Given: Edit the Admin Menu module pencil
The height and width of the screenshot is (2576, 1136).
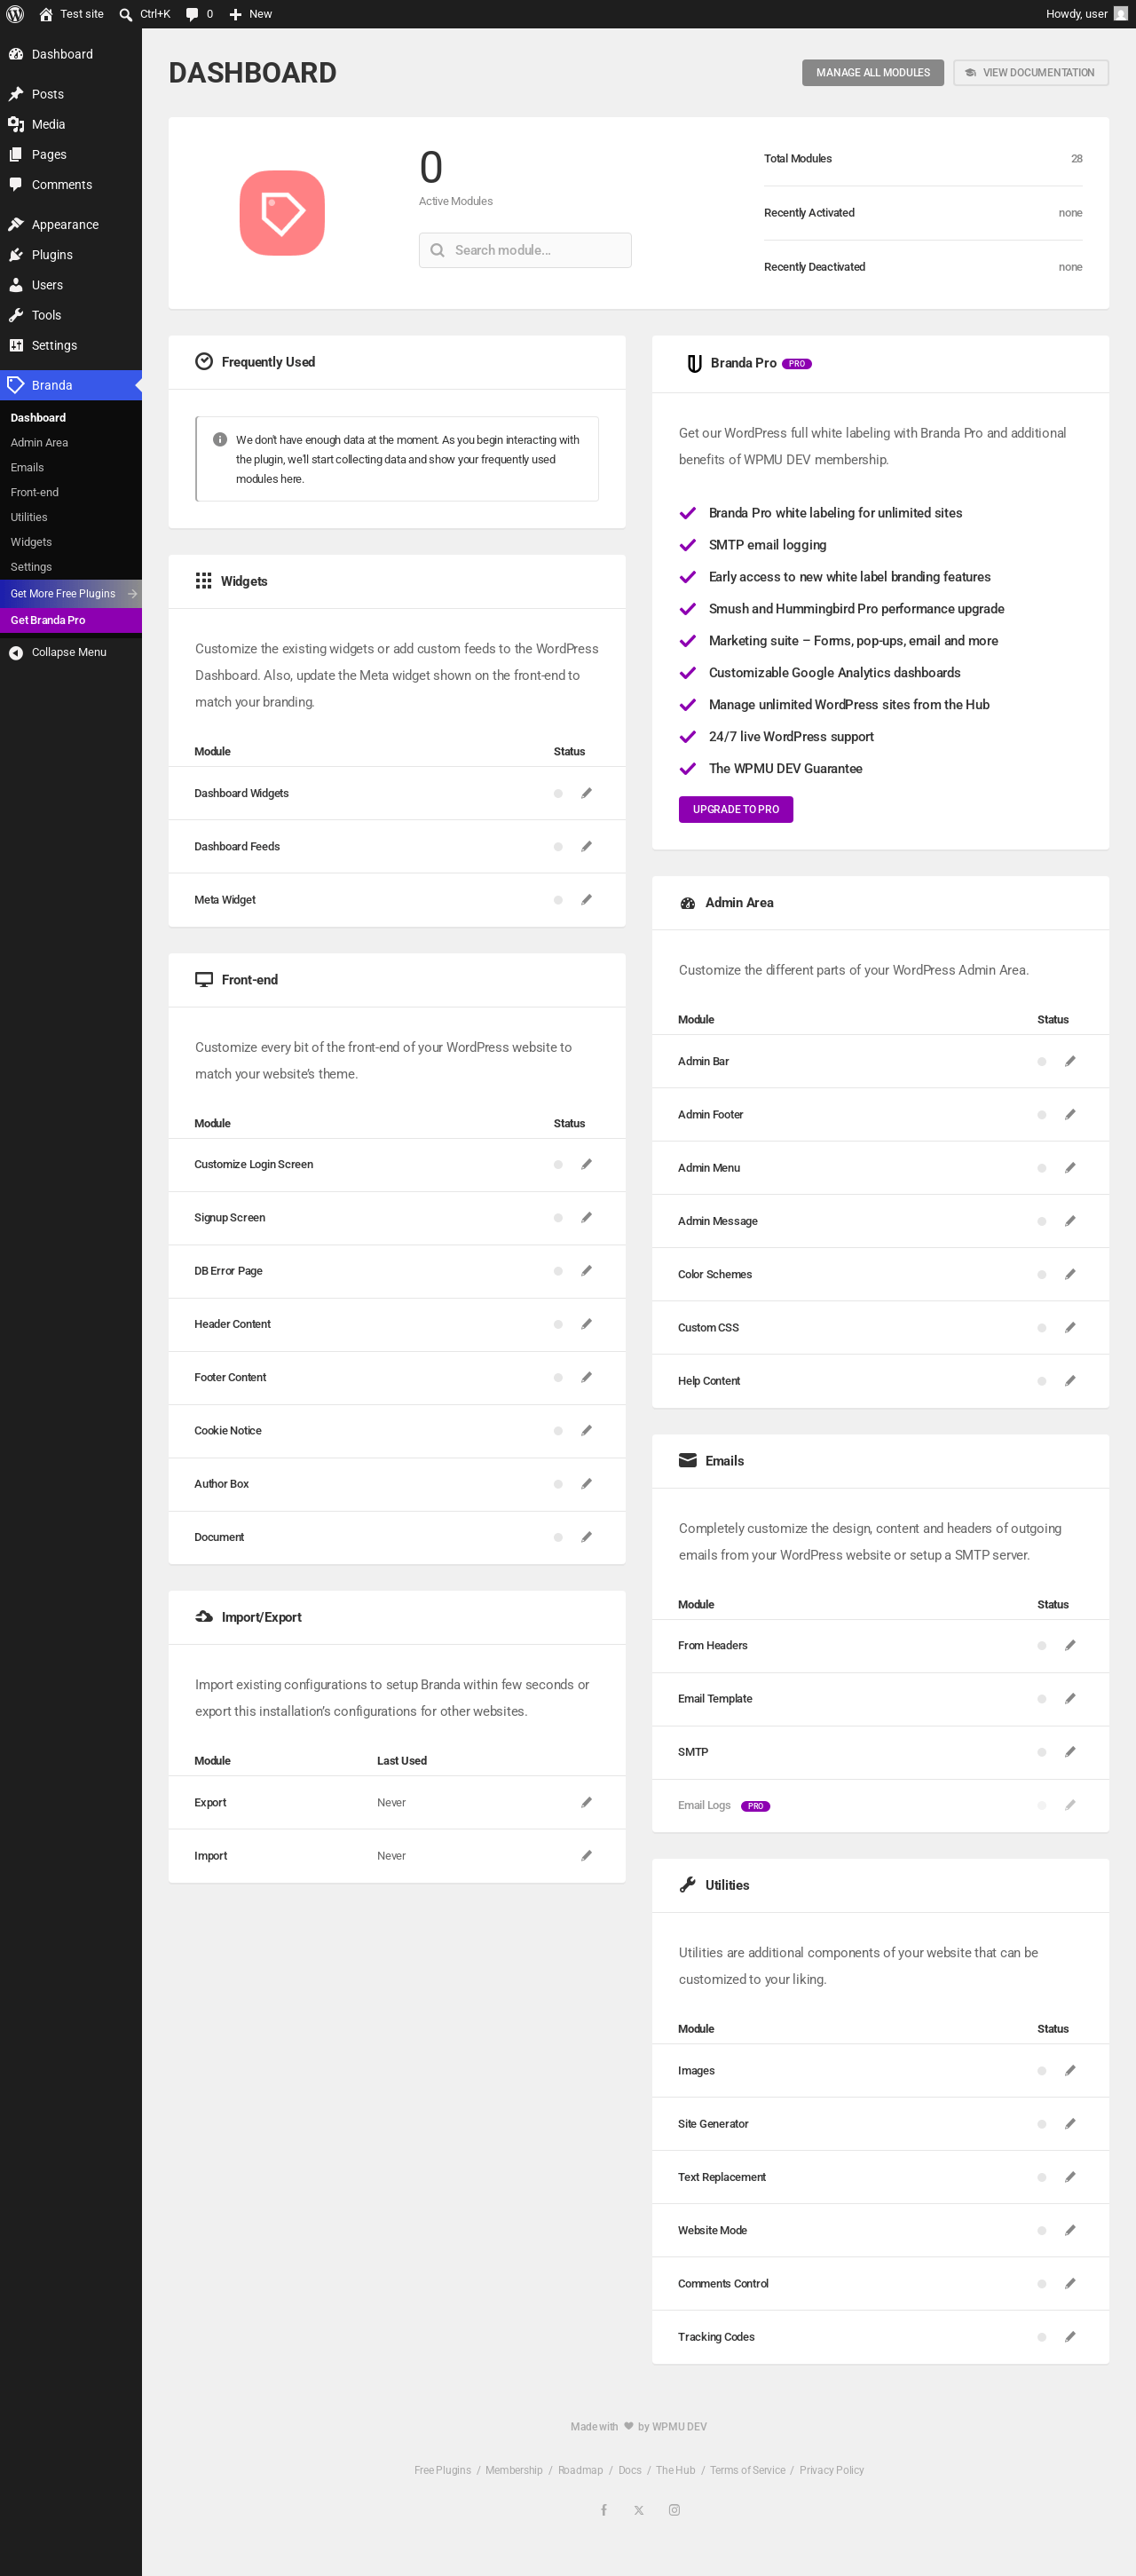Looking at the screenshot, I should (x=1070, y=1167).
